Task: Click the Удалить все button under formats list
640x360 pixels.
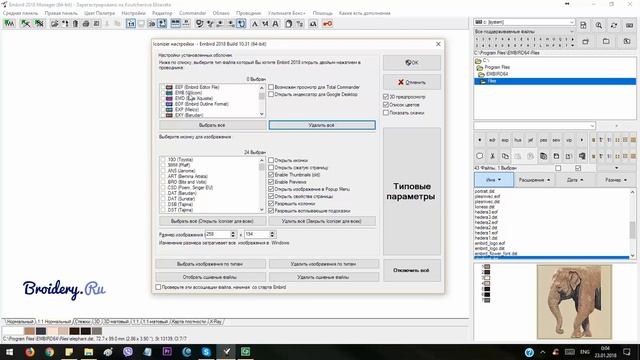Action: (x=322, y=125)
